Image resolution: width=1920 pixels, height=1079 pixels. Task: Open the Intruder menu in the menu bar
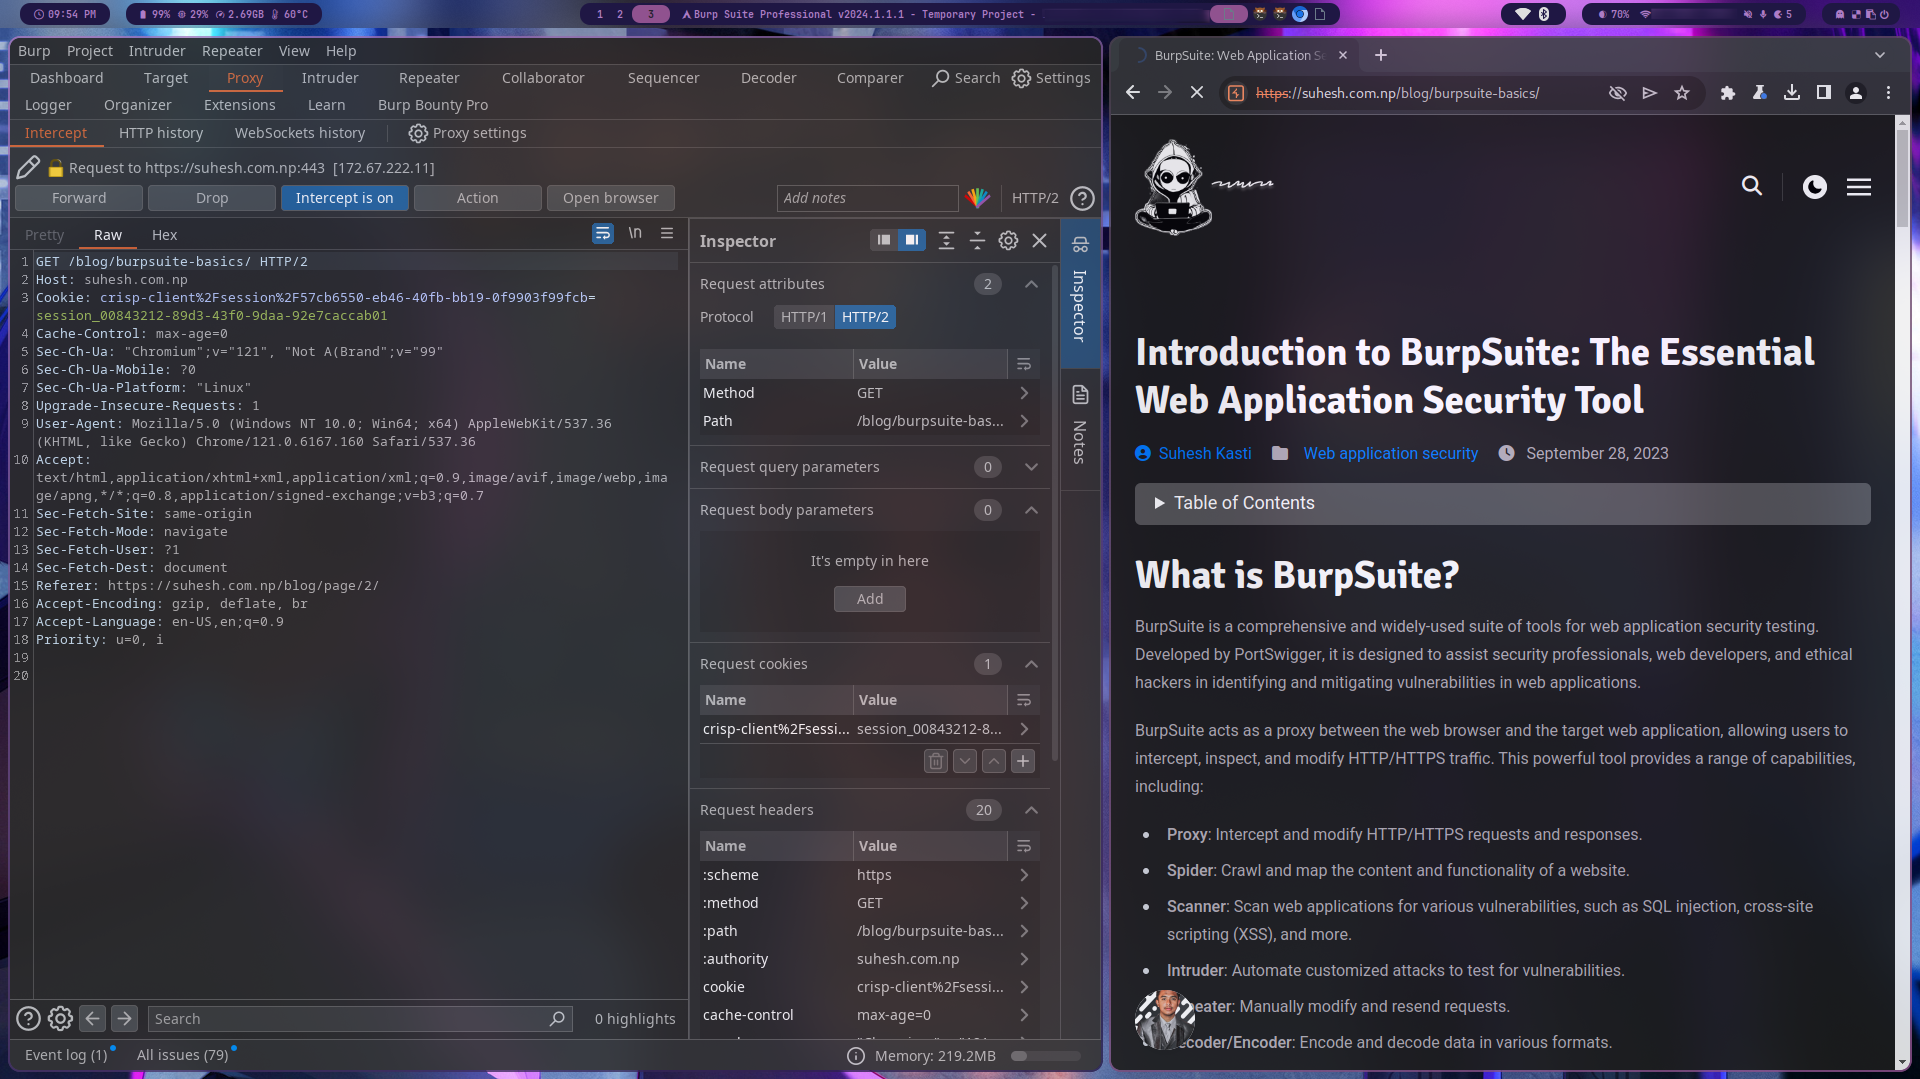point(157,50)
